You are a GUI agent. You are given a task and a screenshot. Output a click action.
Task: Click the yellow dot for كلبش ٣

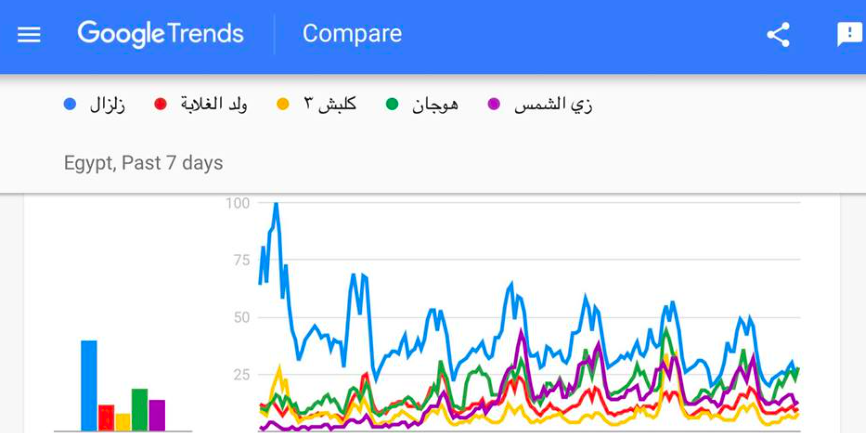point(283,104)
